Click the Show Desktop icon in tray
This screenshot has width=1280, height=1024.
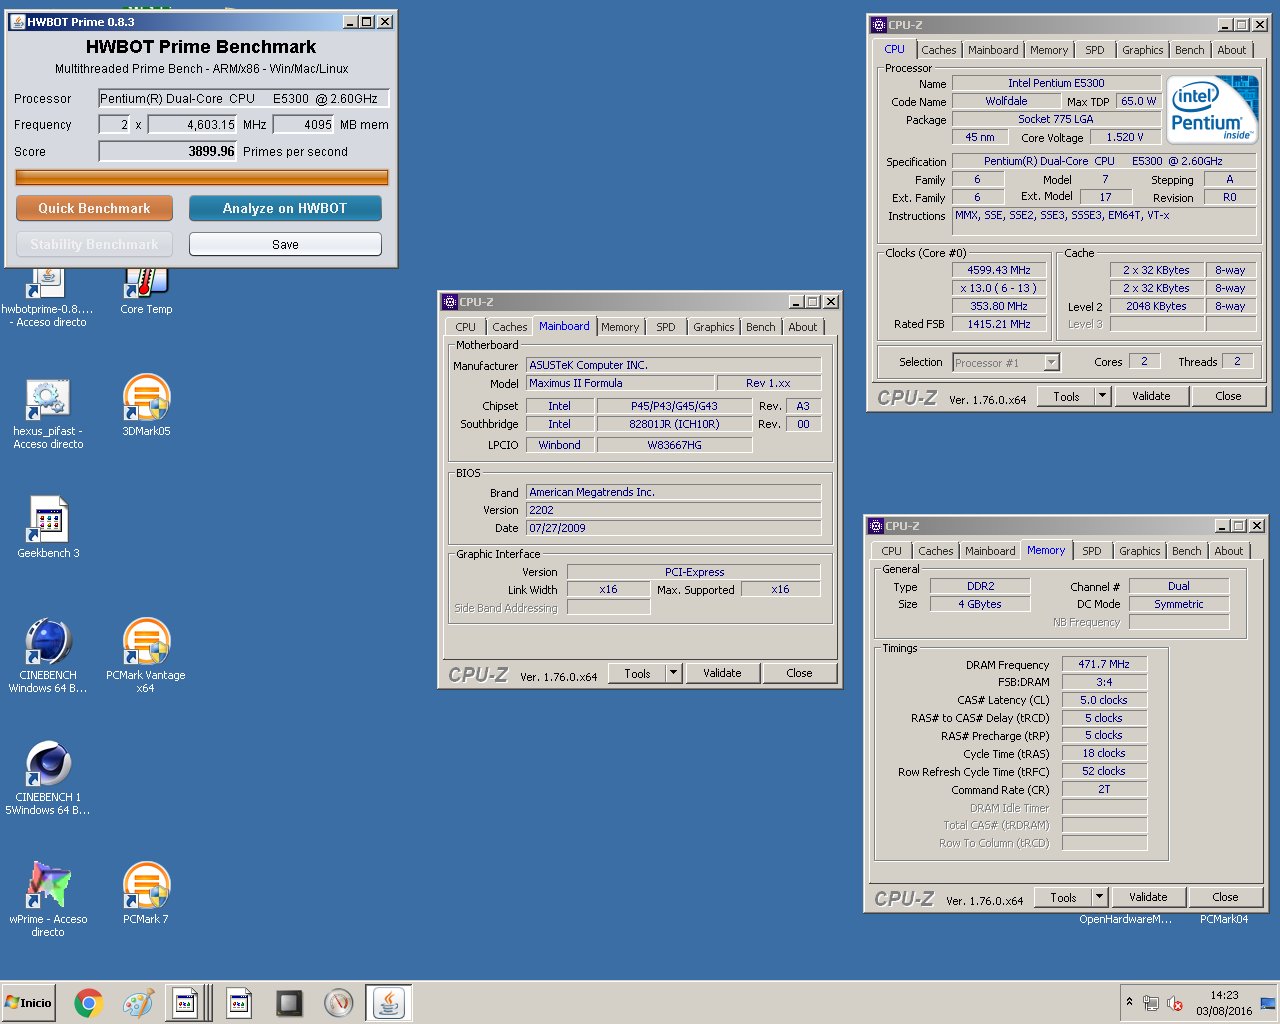pyautogui.click(x=1268, y=1003)
